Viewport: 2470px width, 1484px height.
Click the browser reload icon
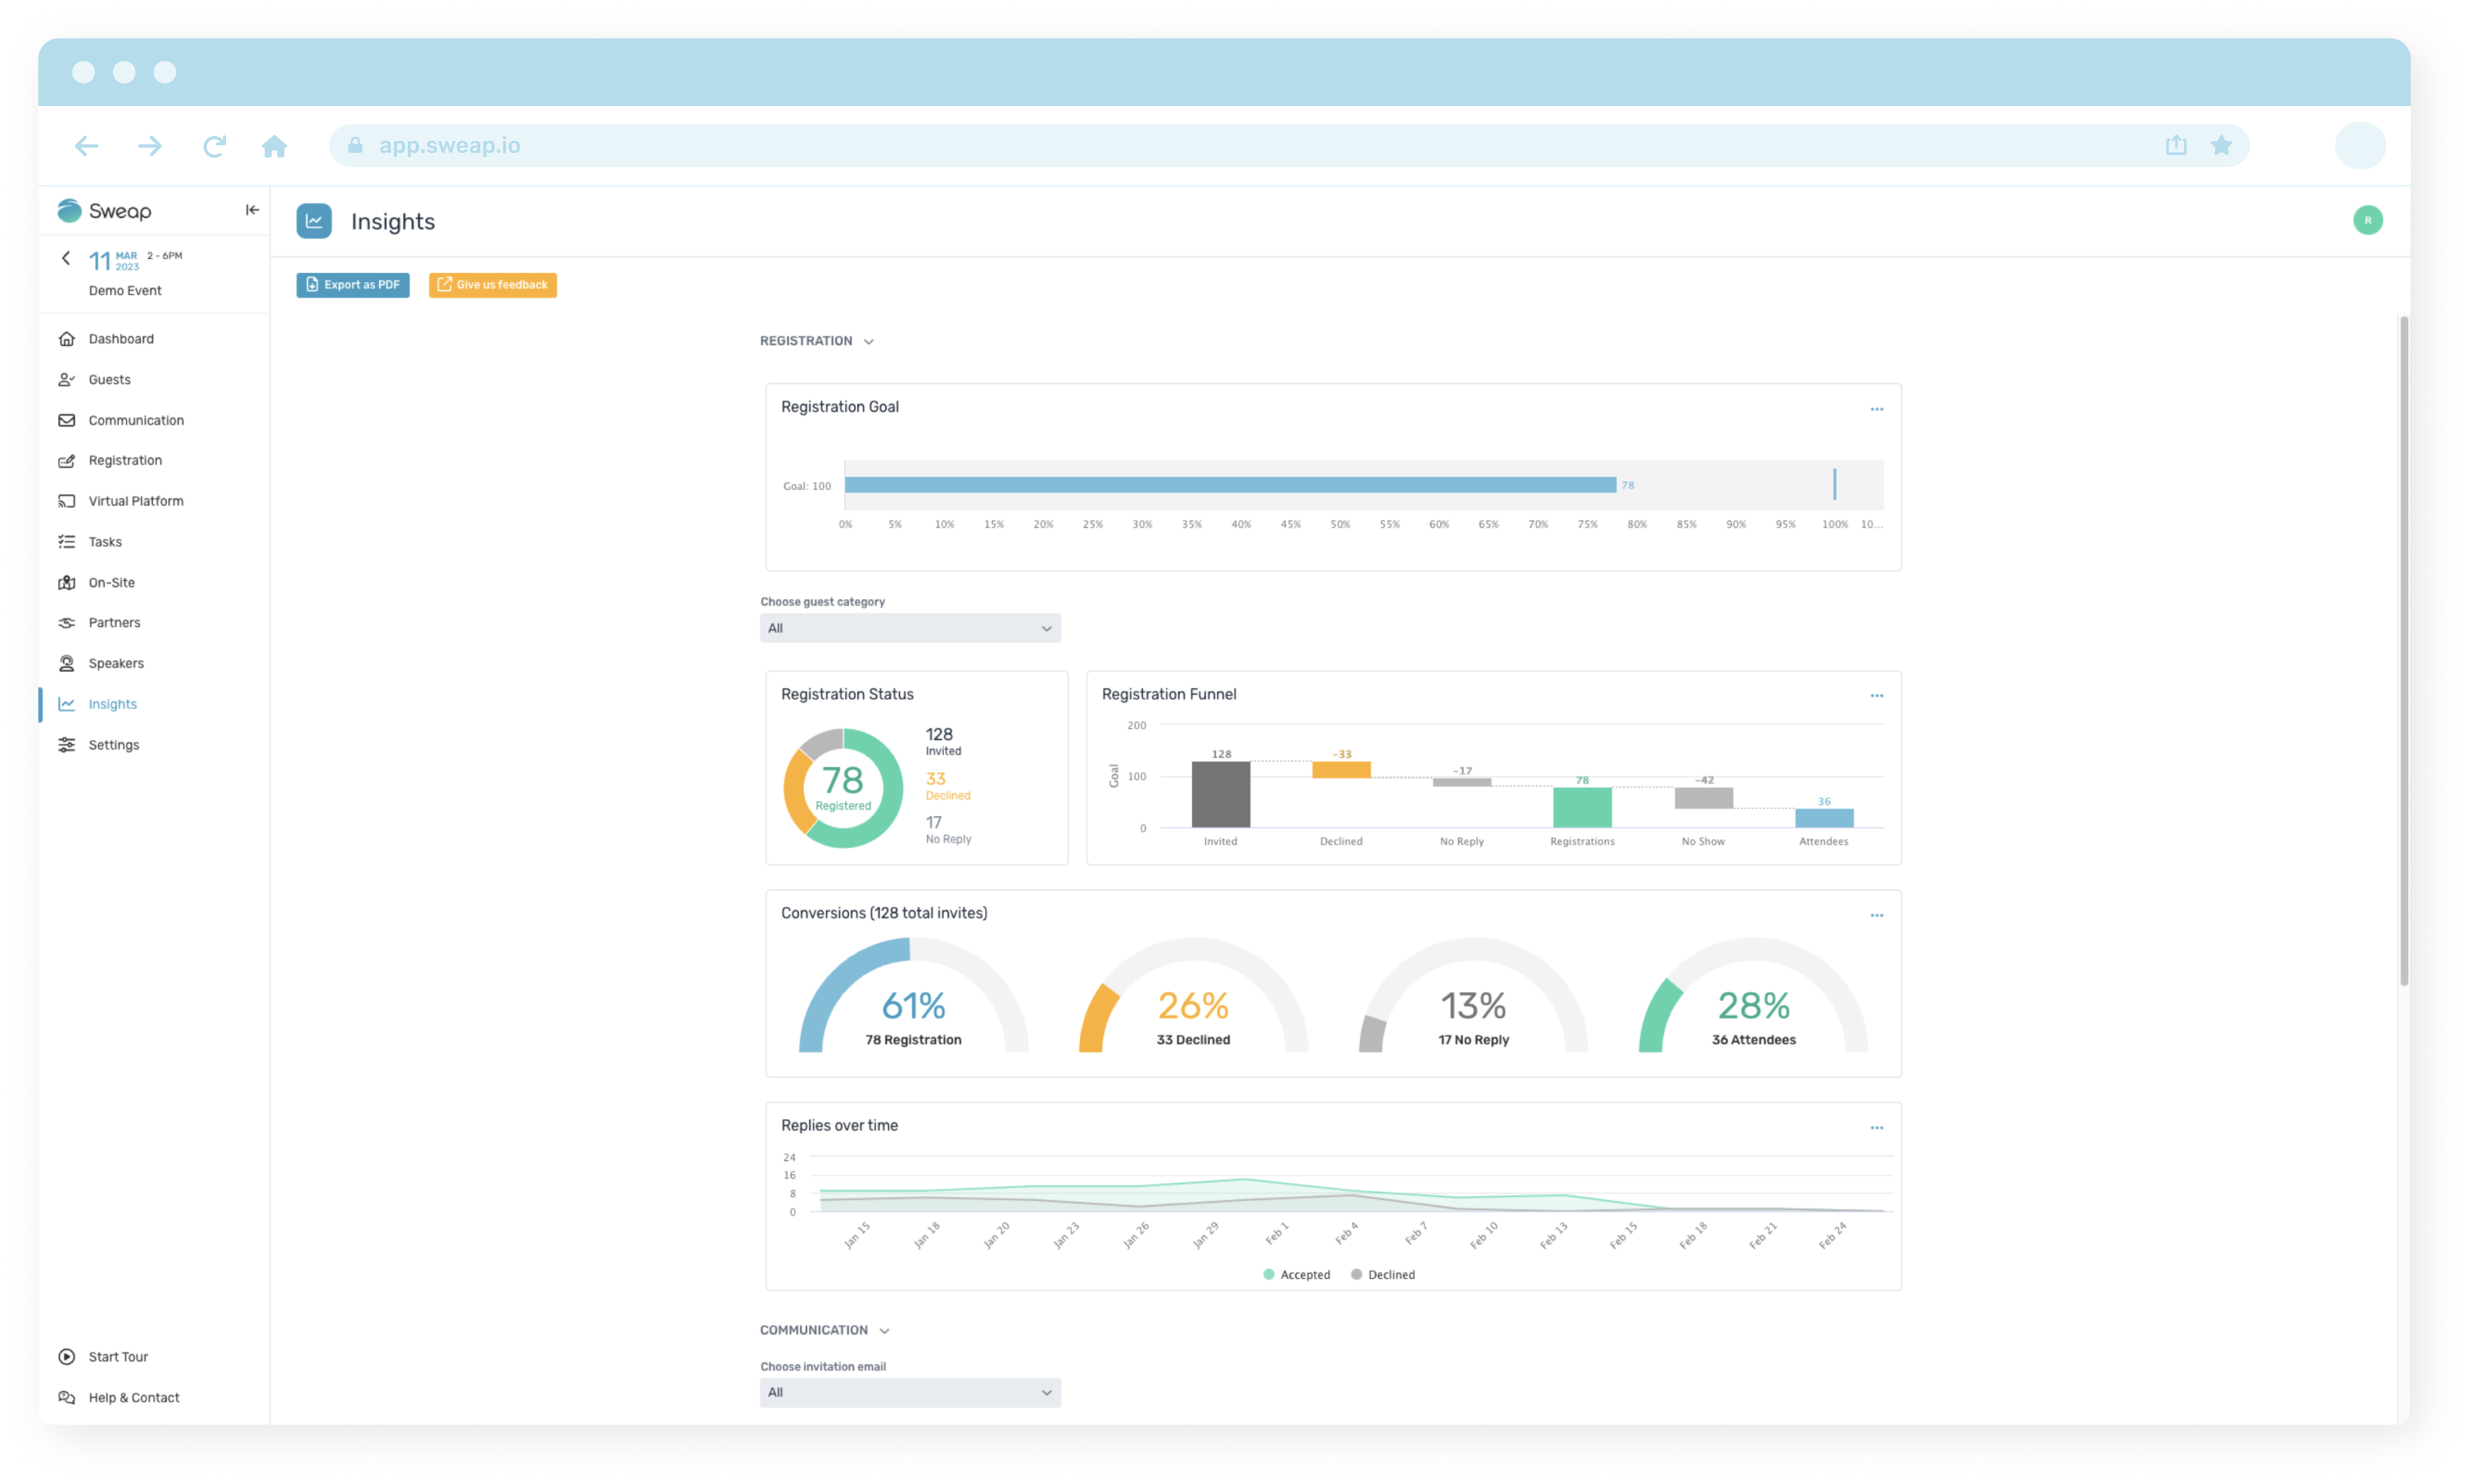[x=214, y=146]
